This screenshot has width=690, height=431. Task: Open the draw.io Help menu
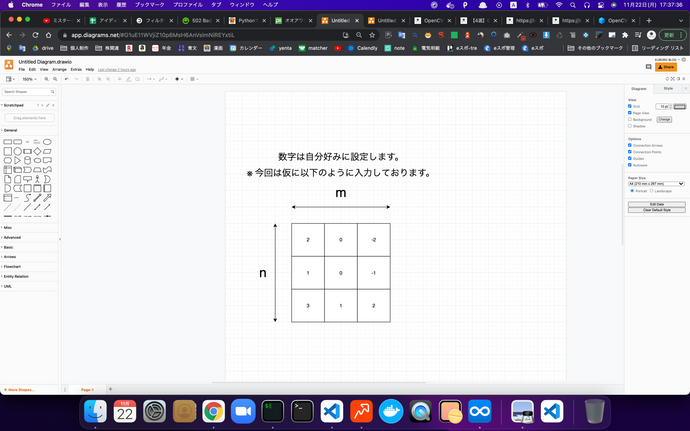(90, 70)
